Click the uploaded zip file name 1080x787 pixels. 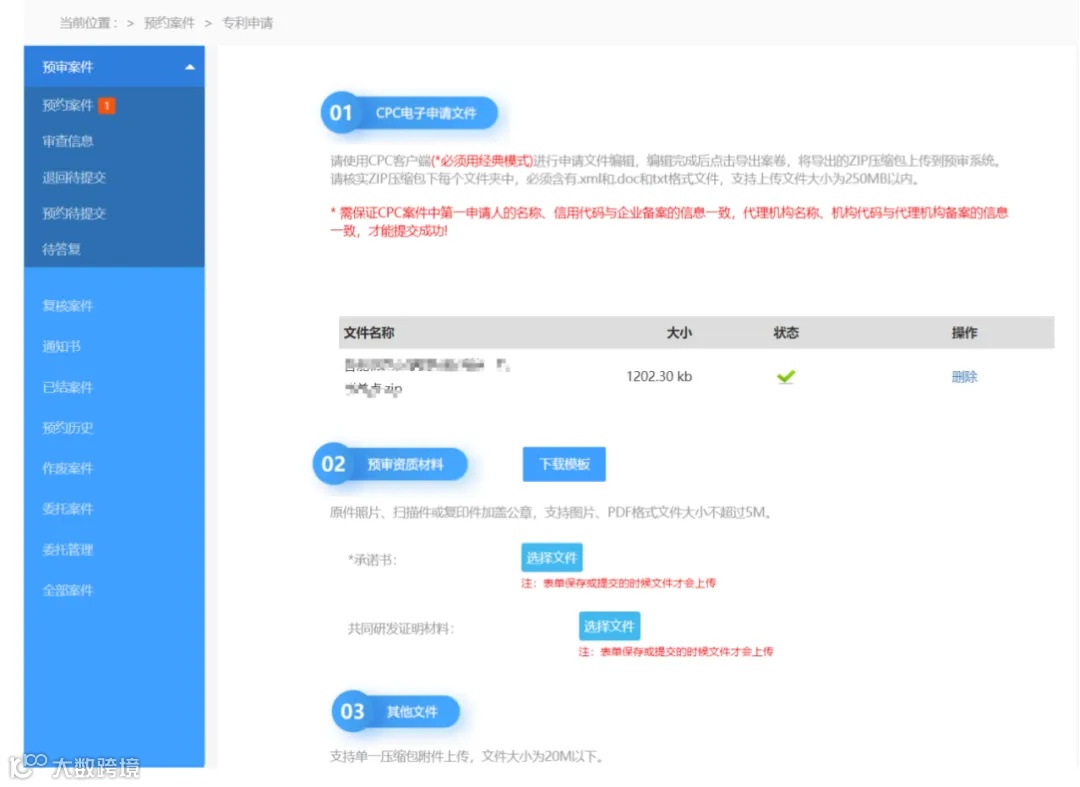tap(427, 377)
